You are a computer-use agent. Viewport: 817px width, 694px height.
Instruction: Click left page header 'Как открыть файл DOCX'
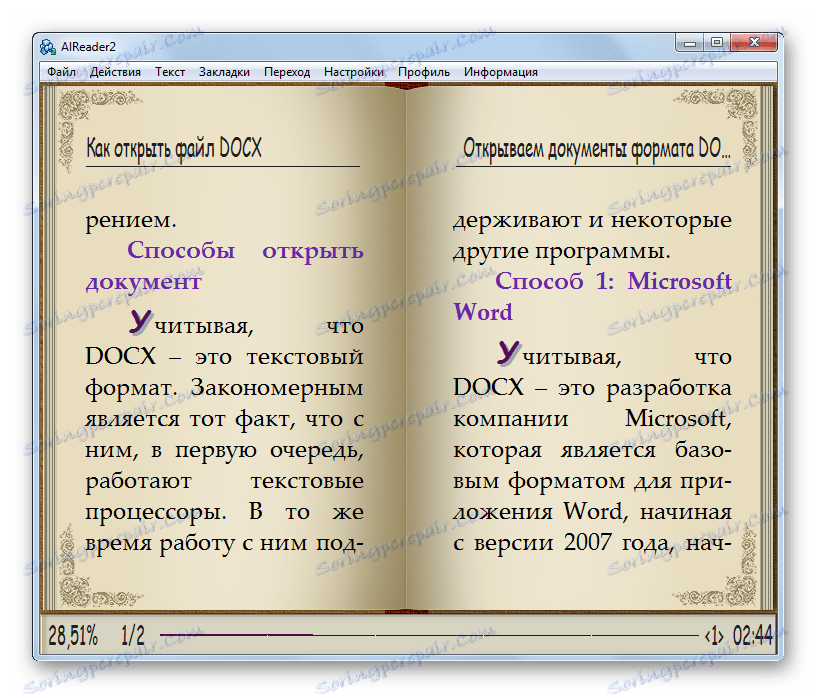point(174,148)
